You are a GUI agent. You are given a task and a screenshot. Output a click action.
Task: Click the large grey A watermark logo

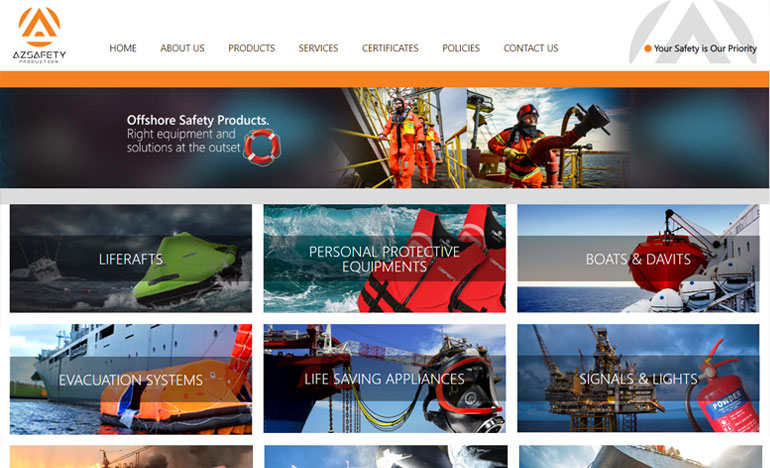(693, 32)
